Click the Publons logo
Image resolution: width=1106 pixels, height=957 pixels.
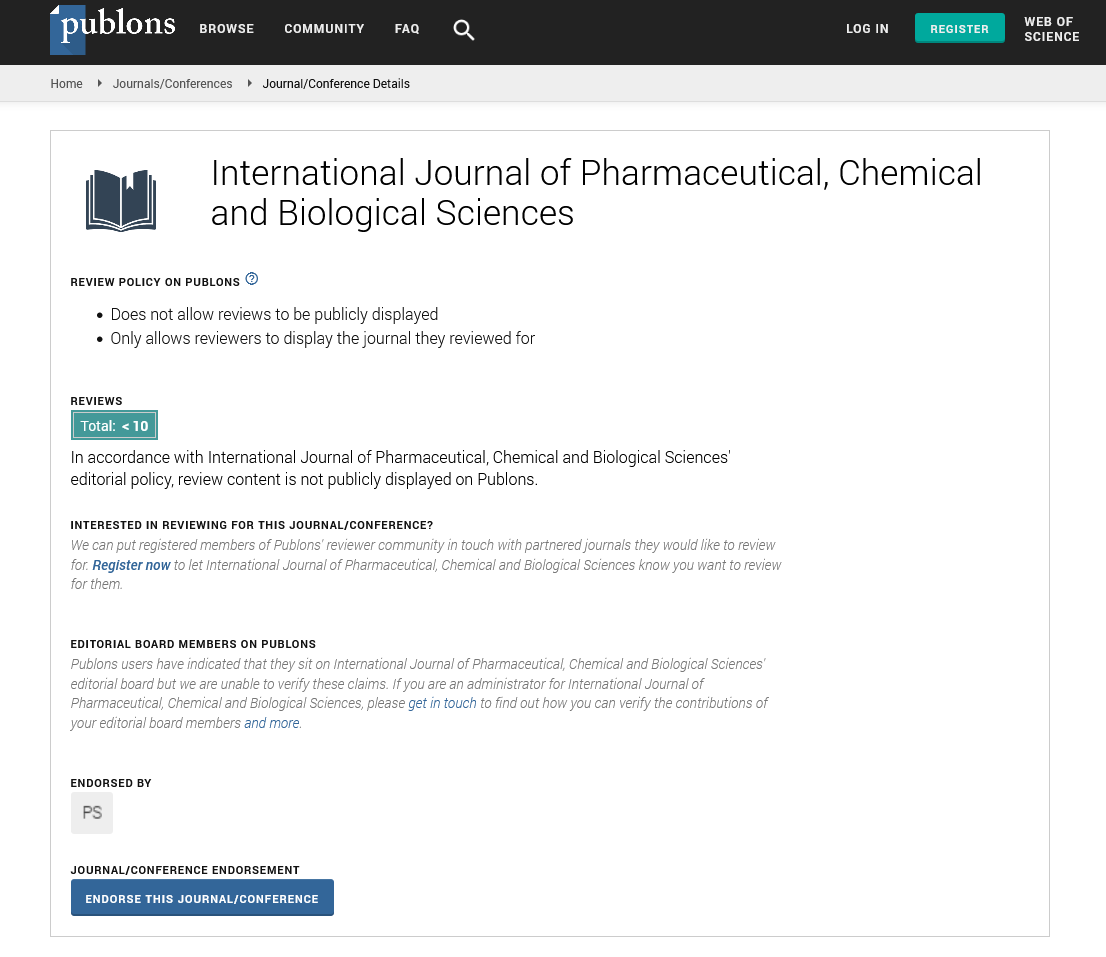113,29
